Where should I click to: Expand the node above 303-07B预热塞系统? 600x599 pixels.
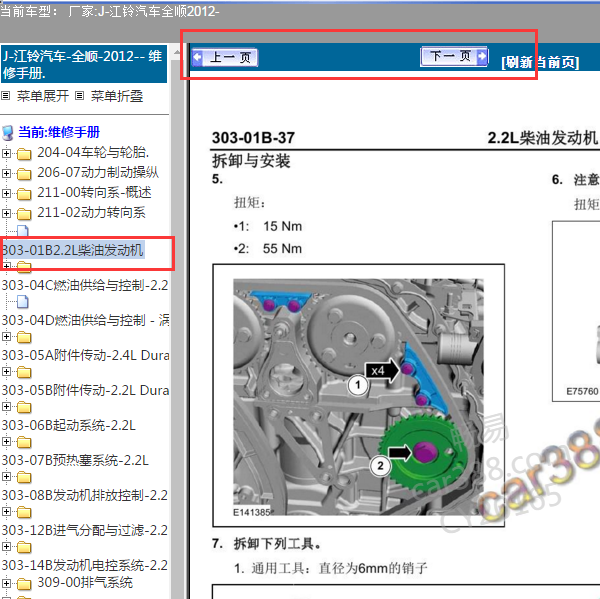coord(6,441)
